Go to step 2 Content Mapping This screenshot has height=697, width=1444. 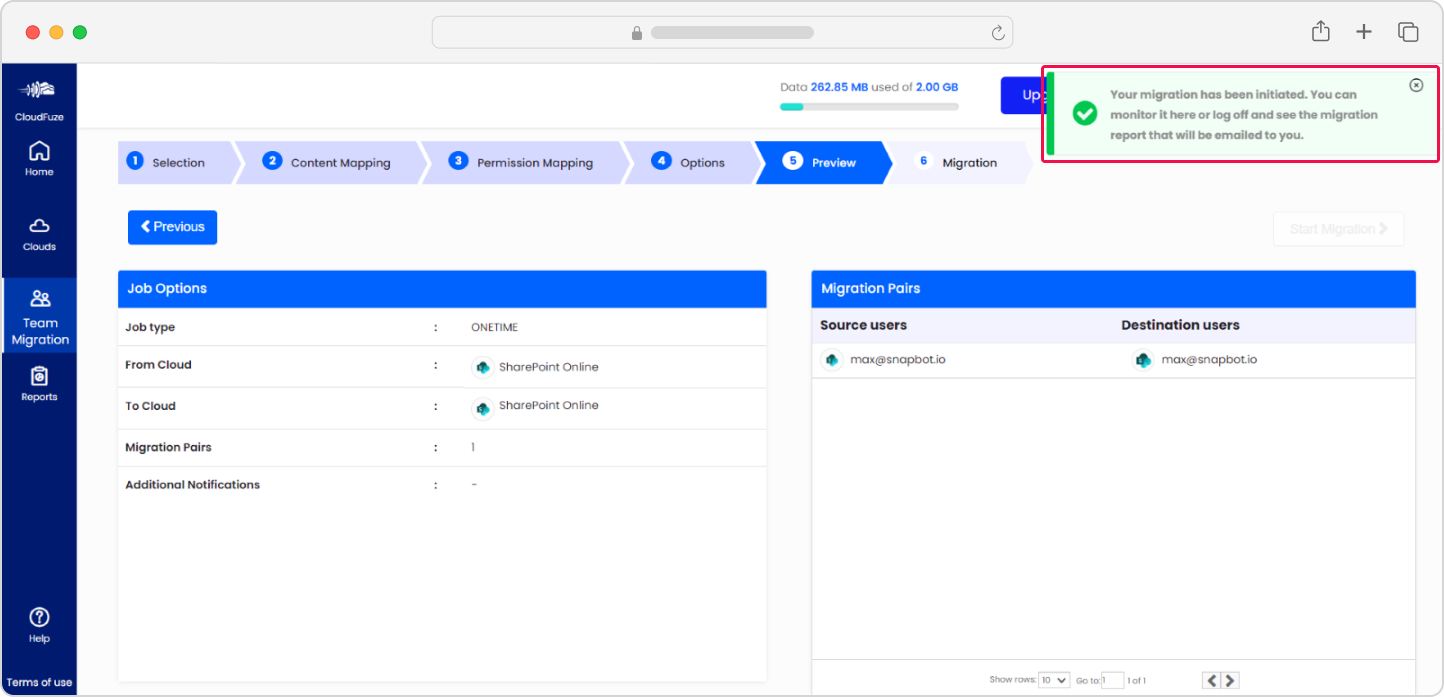click(x=331, y=162)
